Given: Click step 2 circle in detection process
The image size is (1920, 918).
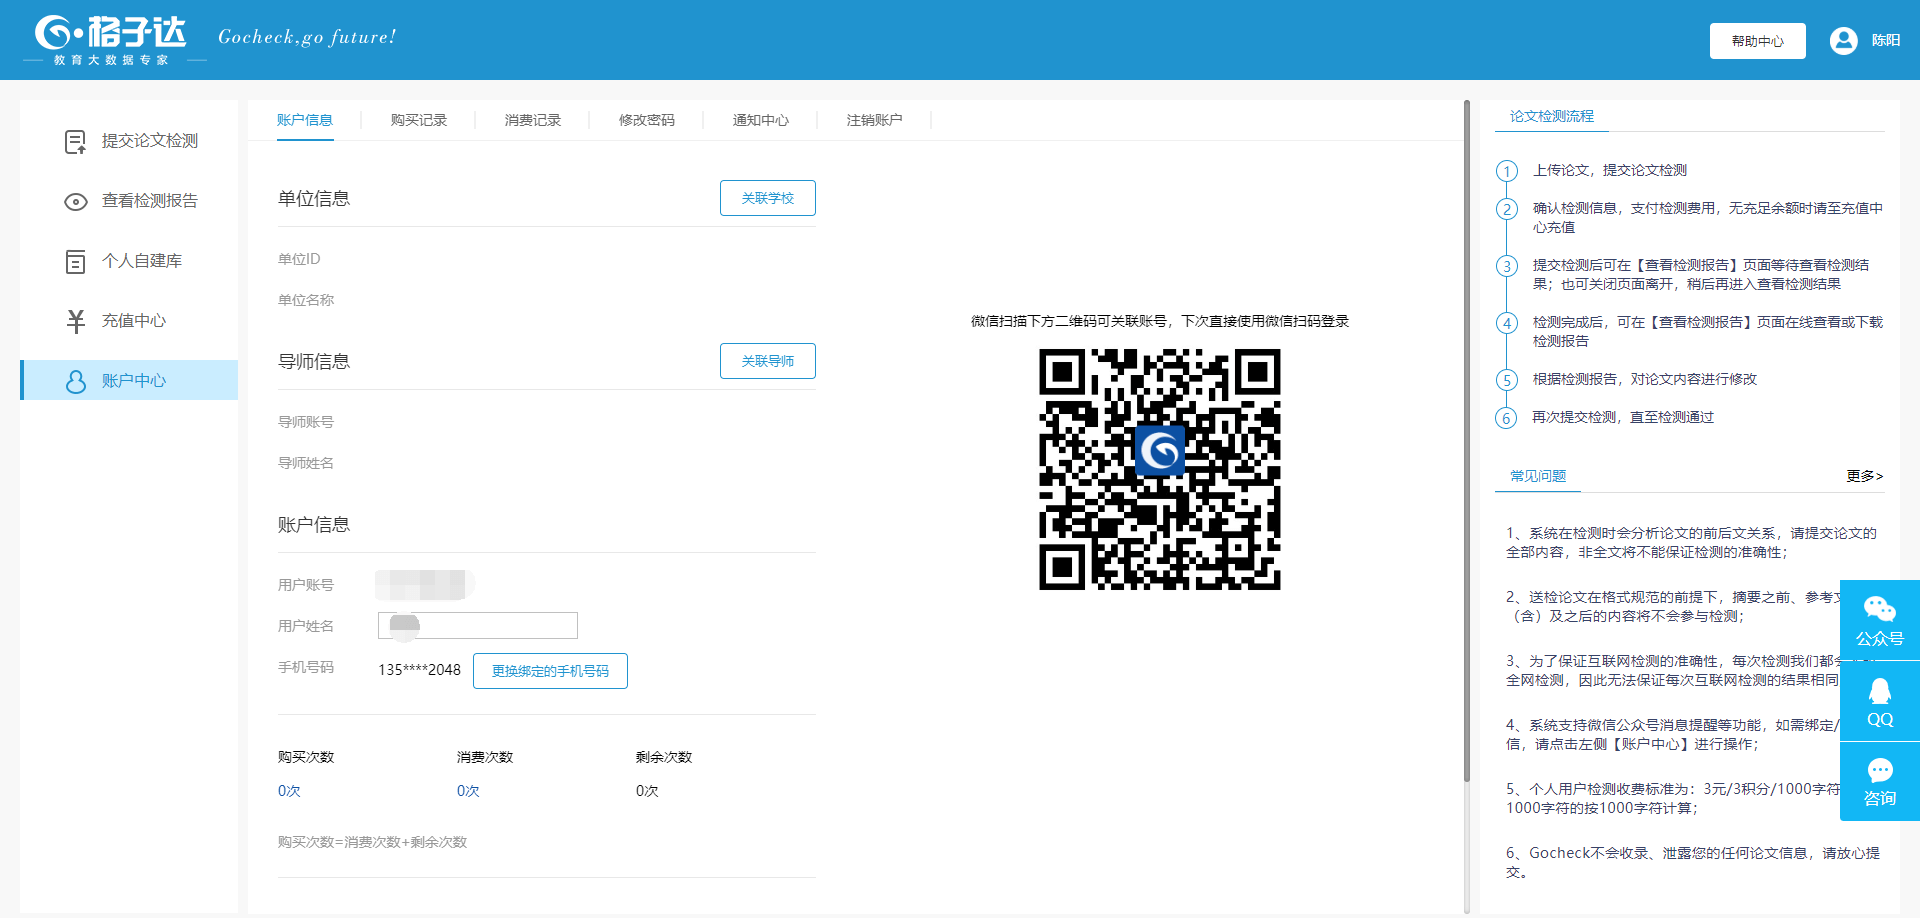Looking at the screenshot, I should tap(1507, 209).
